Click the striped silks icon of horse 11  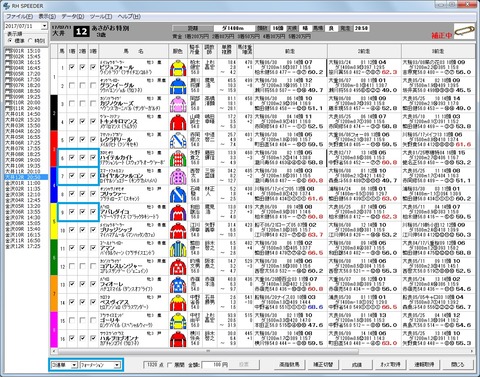pyautogui.click(x=178, y=248)
